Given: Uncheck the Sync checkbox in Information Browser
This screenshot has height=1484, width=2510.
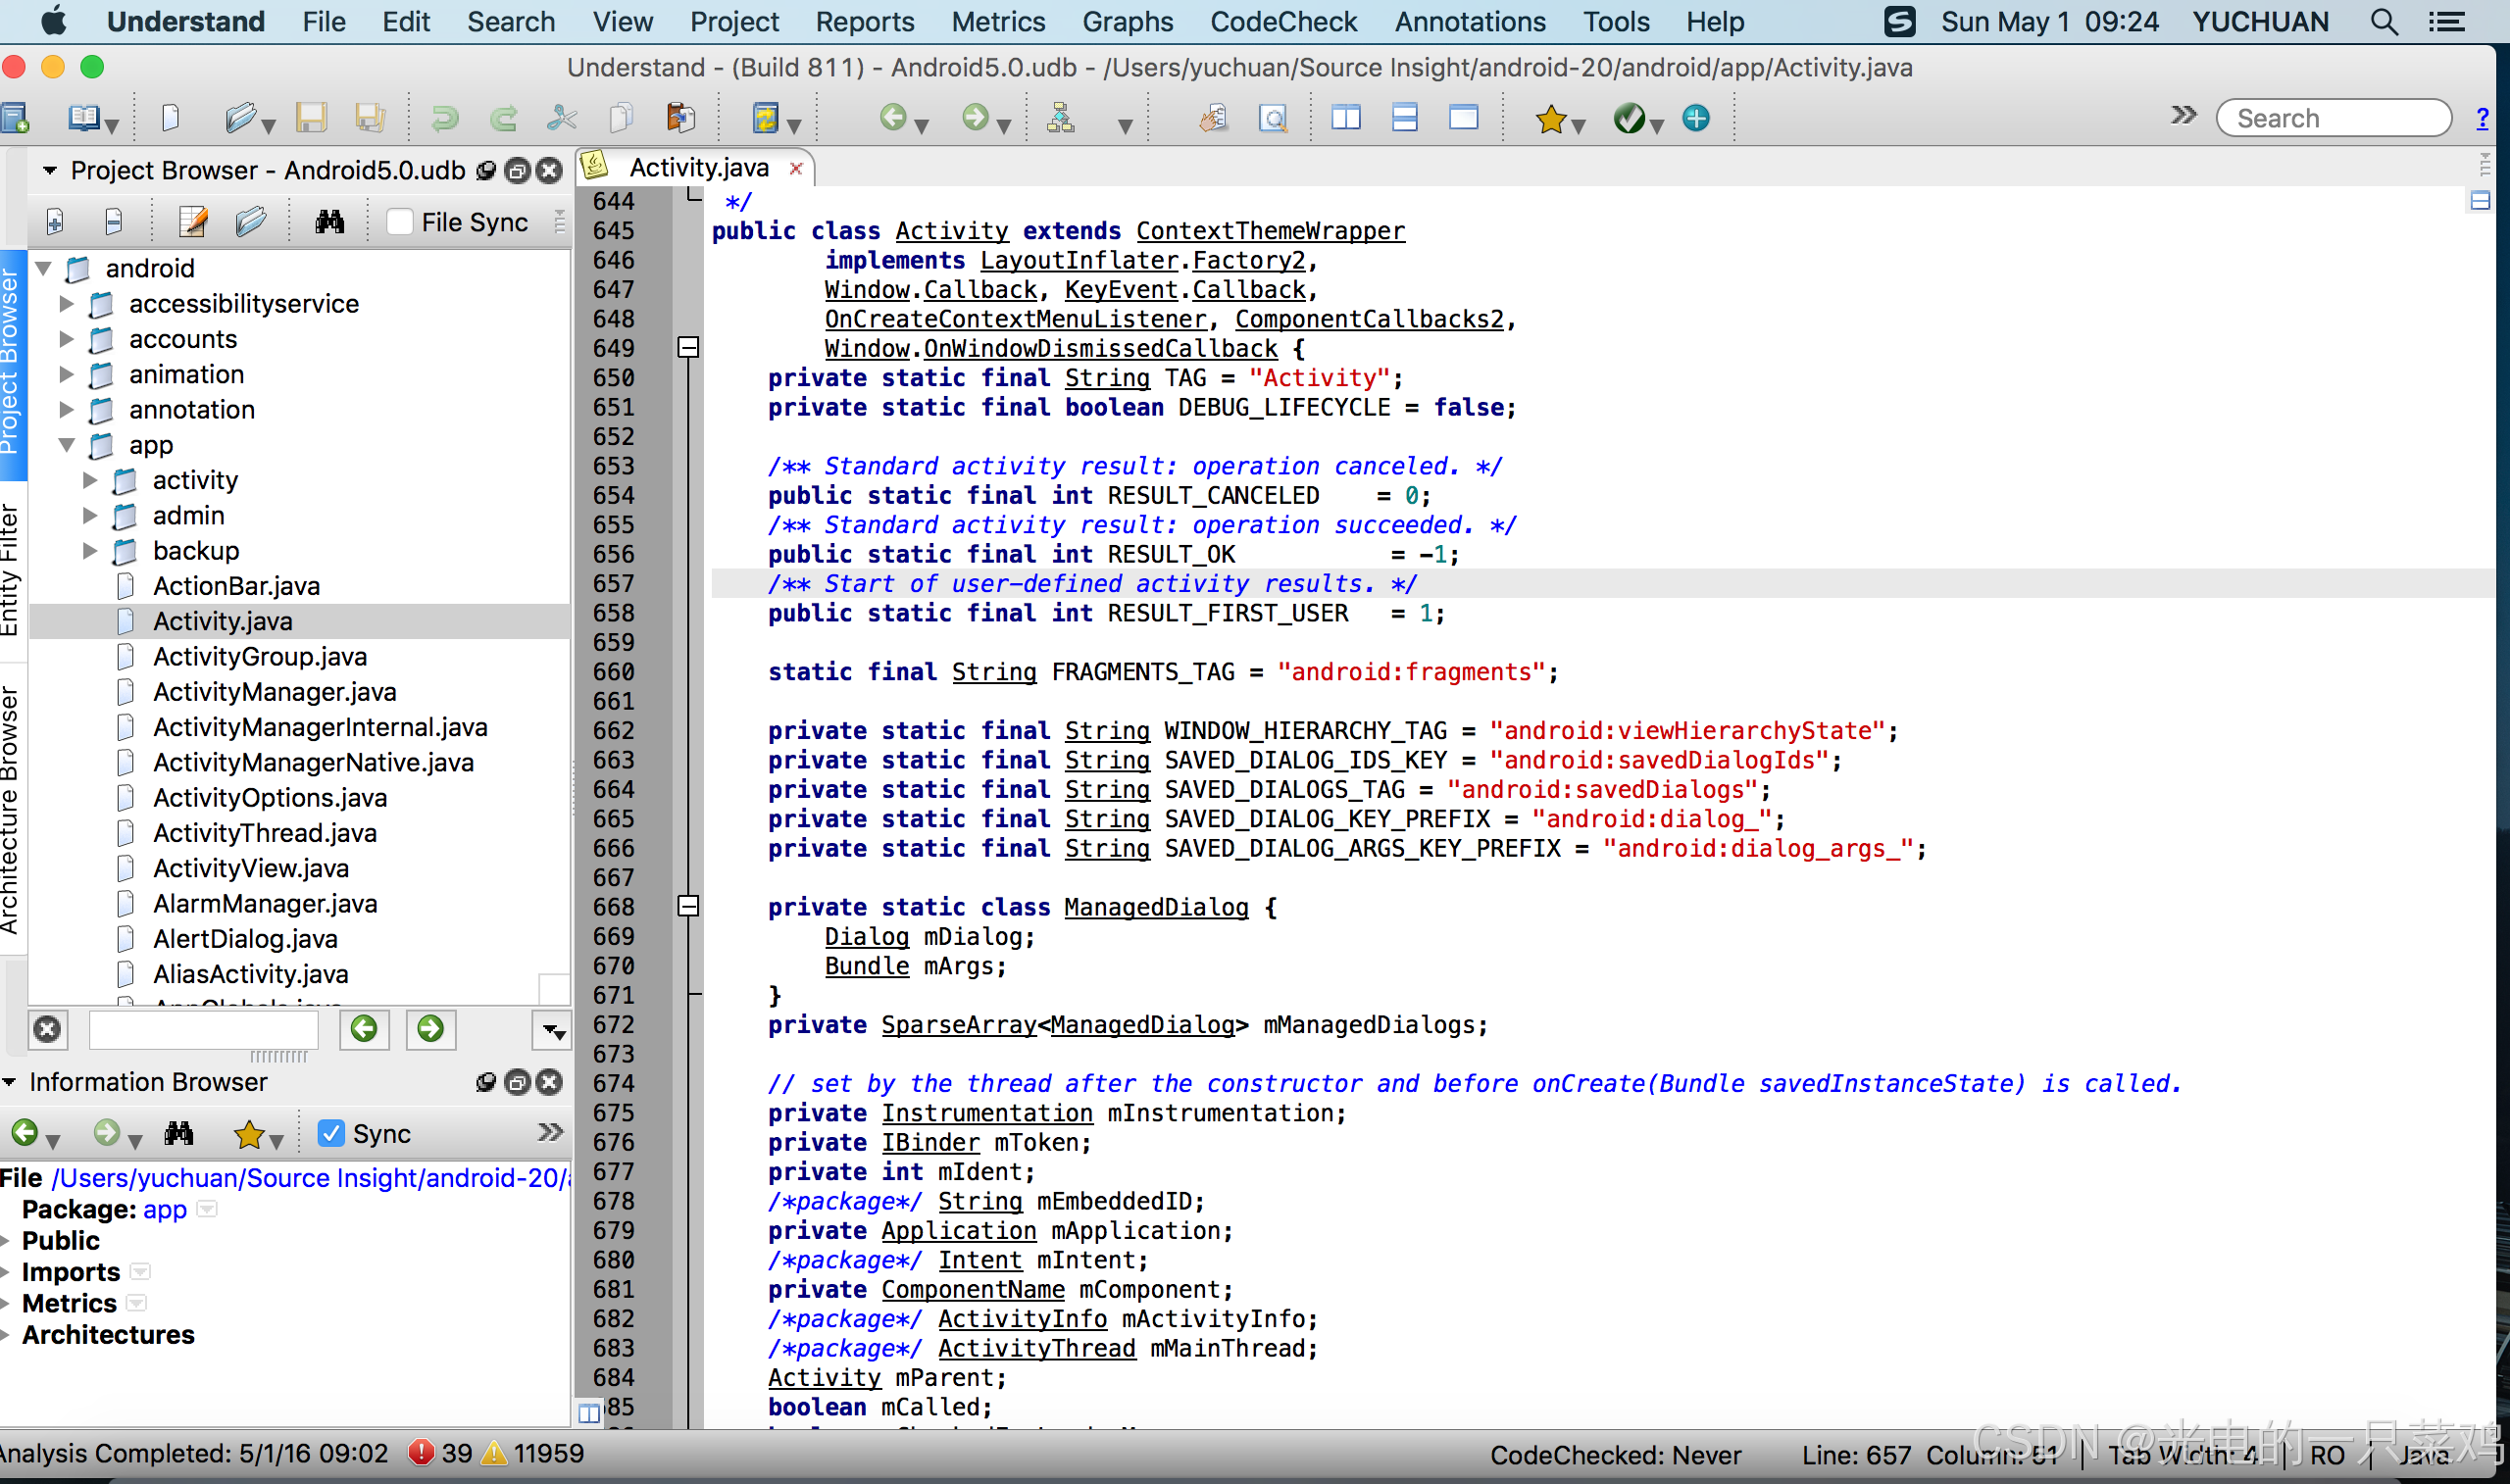Looking at the screenshot, I should [331, 1133].
